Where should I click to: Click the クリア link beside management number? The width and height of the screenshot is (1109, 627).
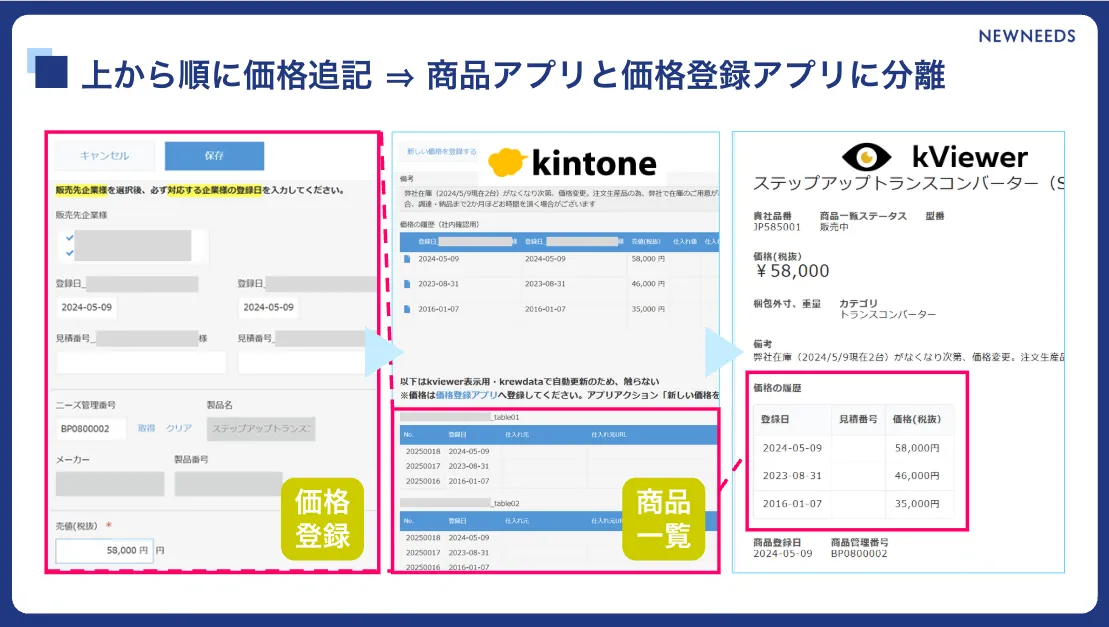pos(179,428)
